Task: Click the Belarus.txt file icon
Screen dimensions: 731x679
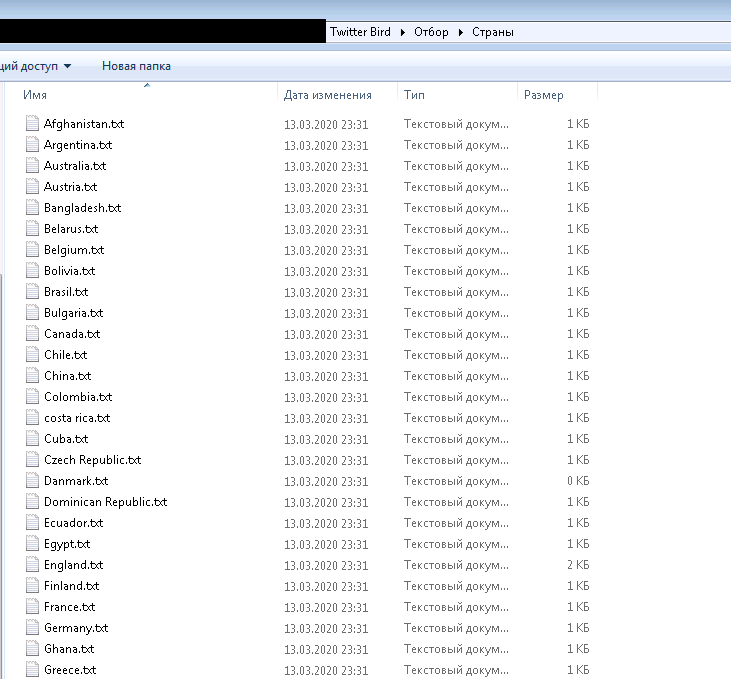Action: pyautogui.click(x=33, y=229)
